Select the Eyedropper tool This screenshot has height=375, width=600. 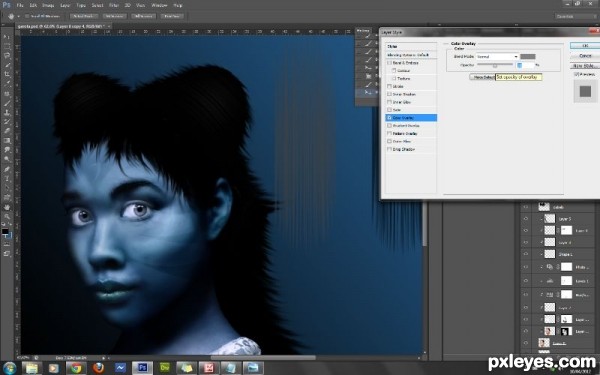(7, 84)
